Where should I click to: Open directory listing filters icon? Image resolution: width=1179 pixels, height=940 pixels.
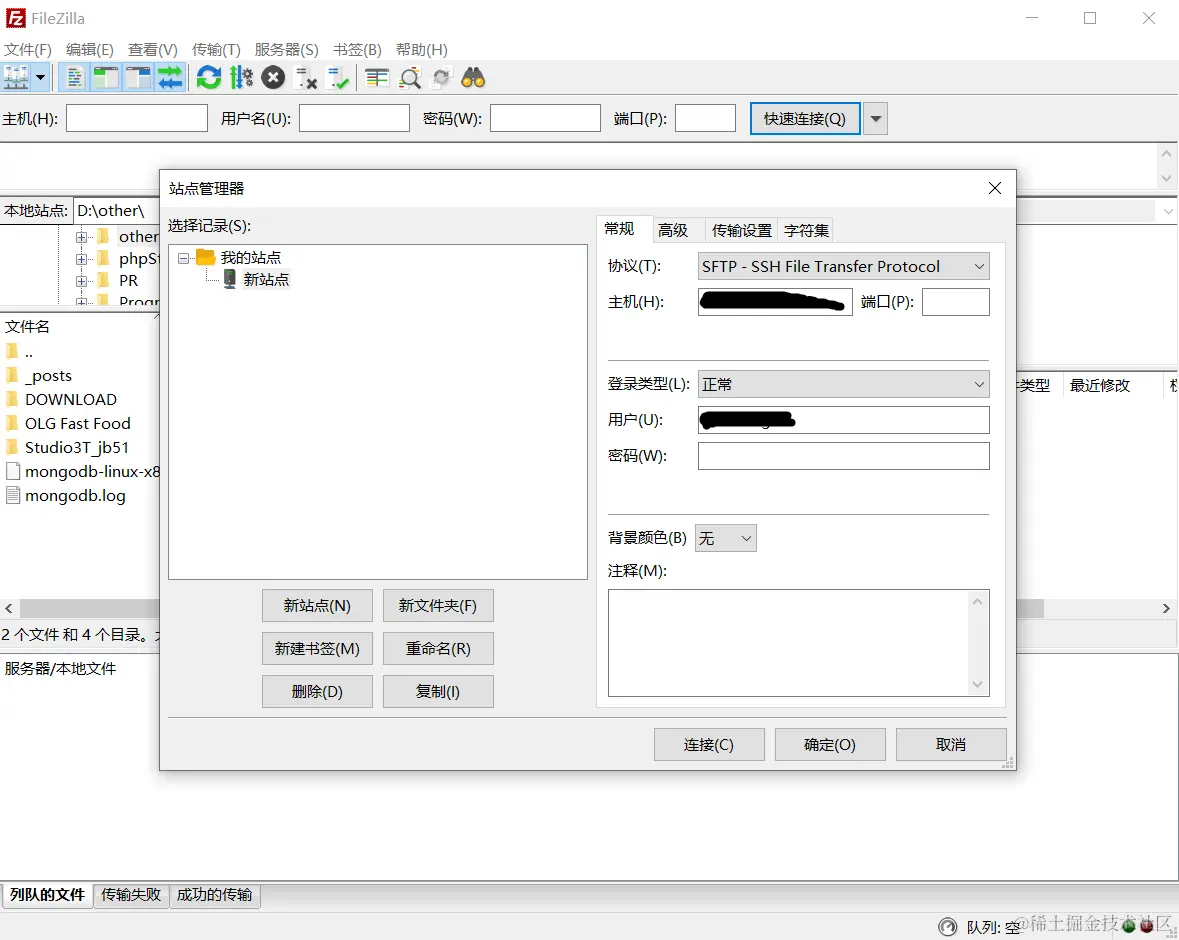[x=377, y=77]
